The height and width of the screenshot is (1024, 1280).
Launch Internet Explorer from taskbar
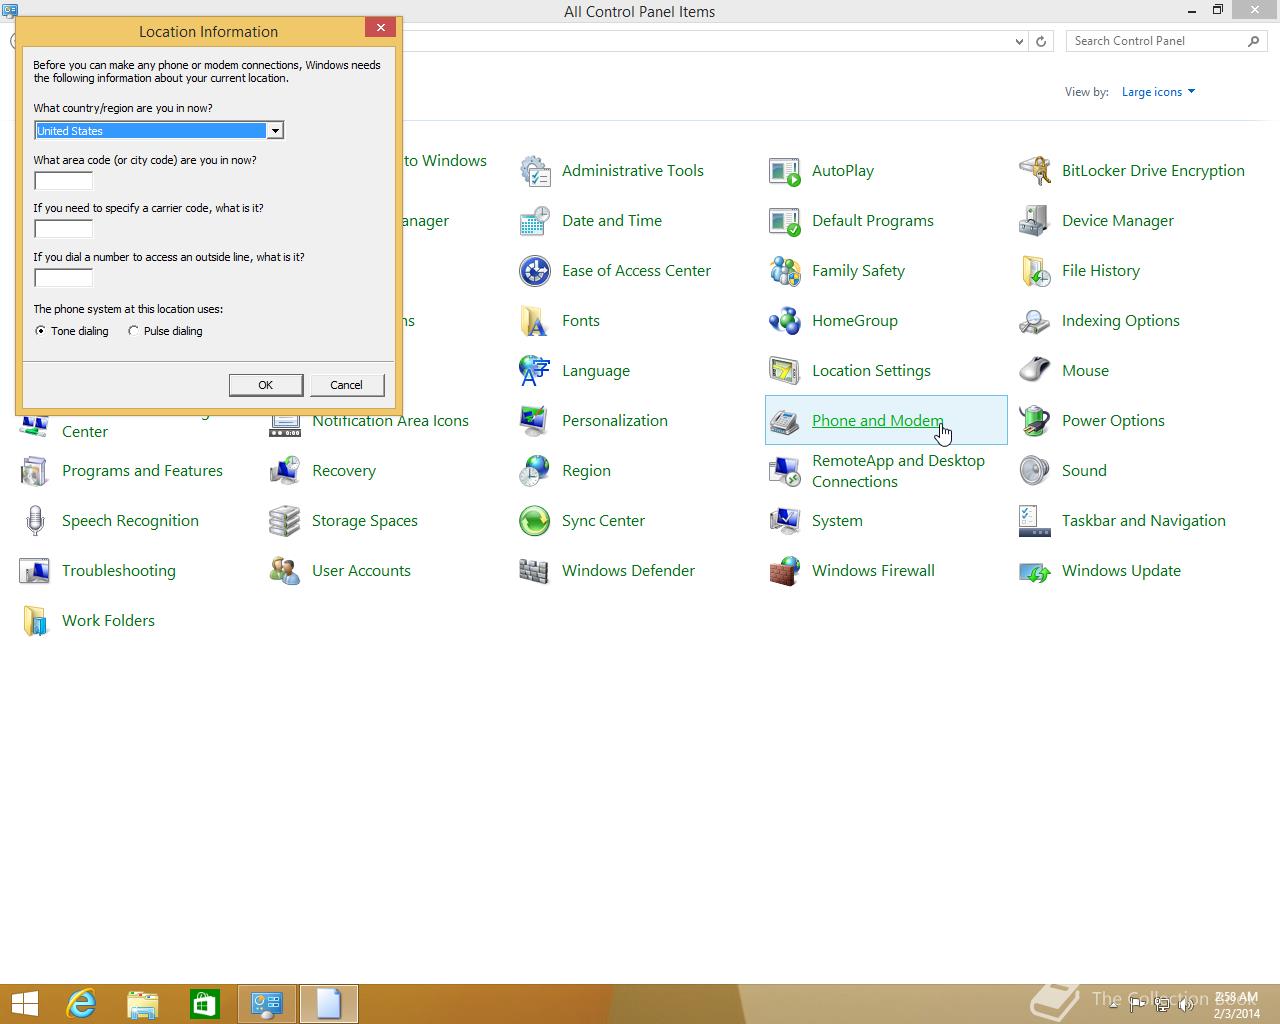[x=80, y=1004]
